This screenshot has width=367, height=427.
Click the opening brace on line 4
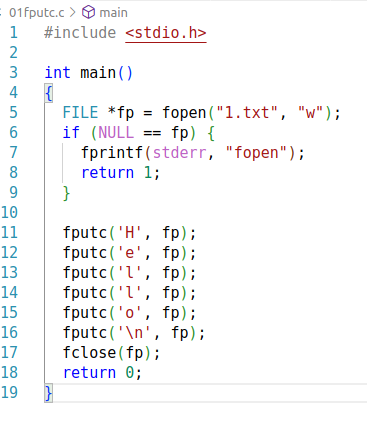point(49,93)
